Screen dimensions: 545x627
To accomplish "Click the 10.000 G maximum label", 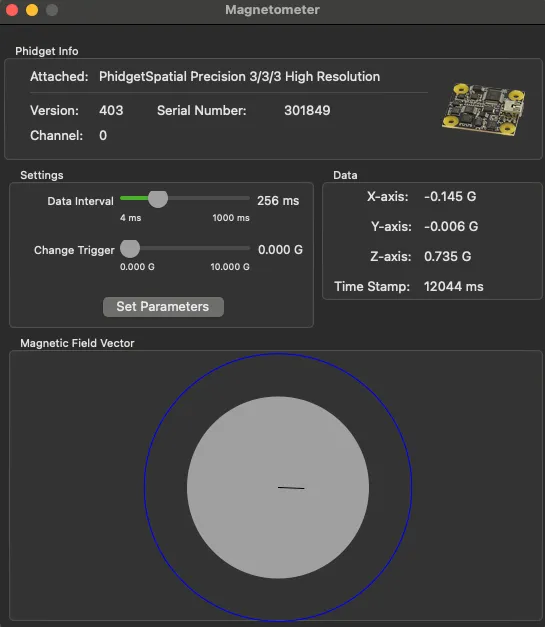I will click(230, 267).
